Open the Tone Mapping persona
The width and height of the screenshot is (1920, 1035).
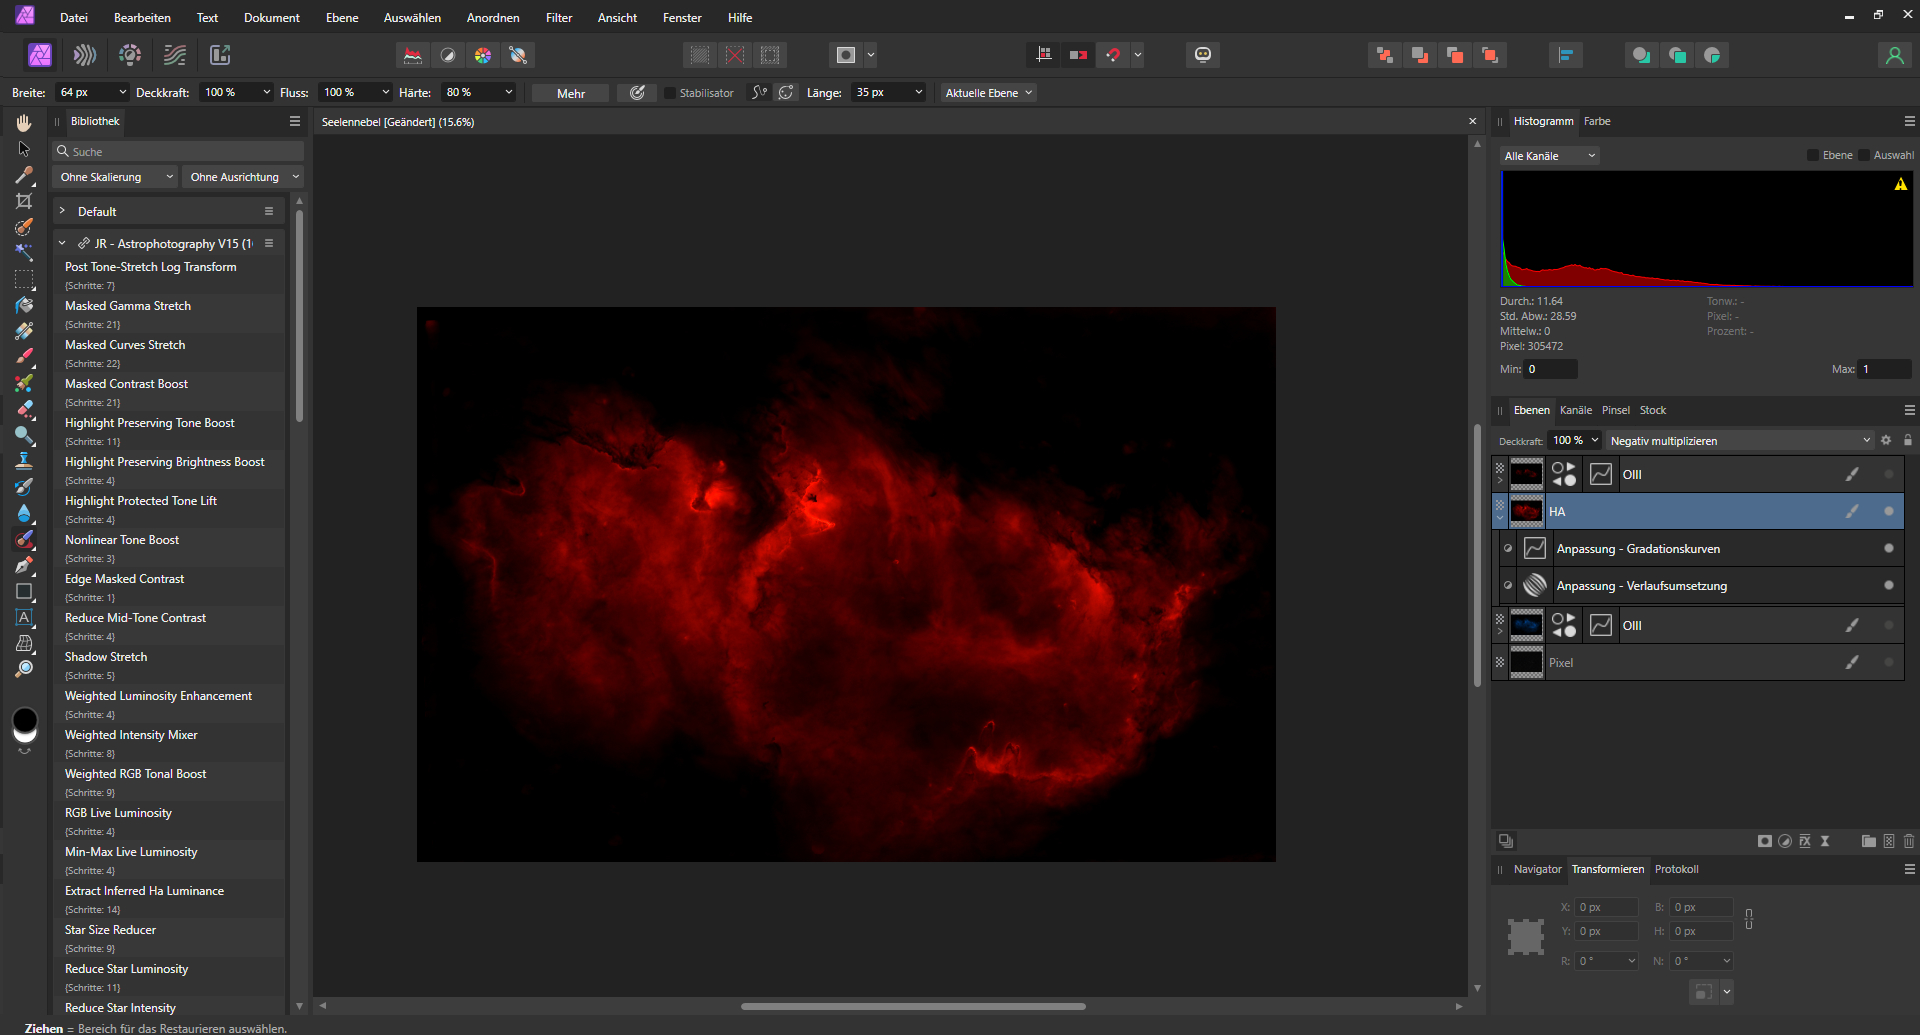point(175,55)
